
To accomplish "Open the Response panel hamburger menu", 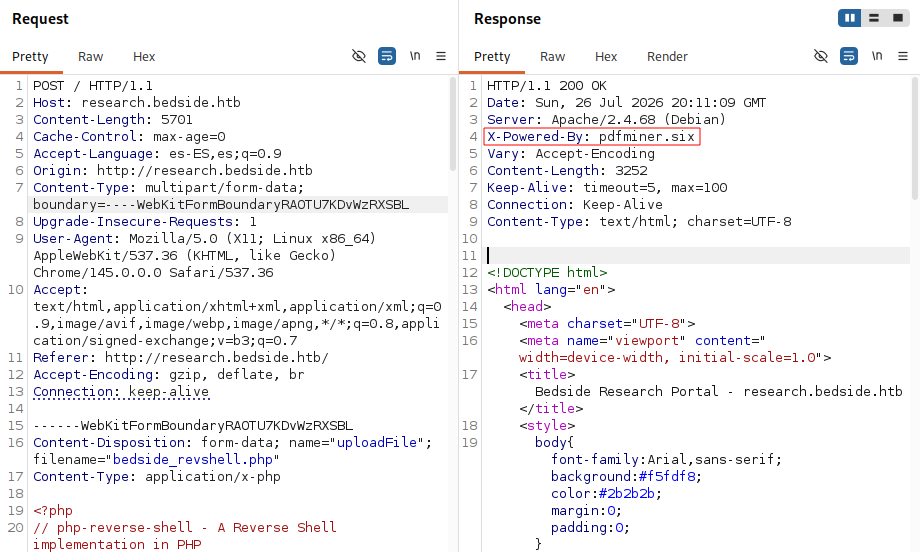I will (x=902, y=56).
